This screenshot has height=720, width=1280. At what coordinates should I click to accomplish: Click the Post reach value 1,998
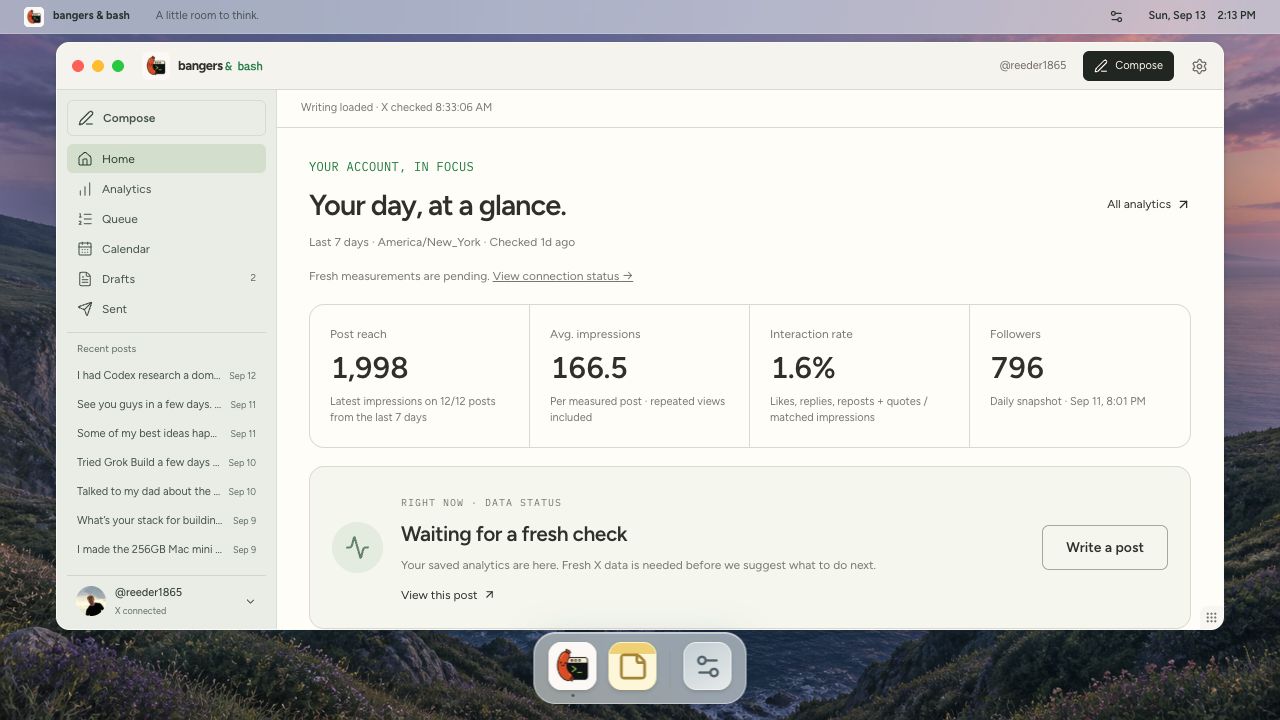[x=370, y=368]
